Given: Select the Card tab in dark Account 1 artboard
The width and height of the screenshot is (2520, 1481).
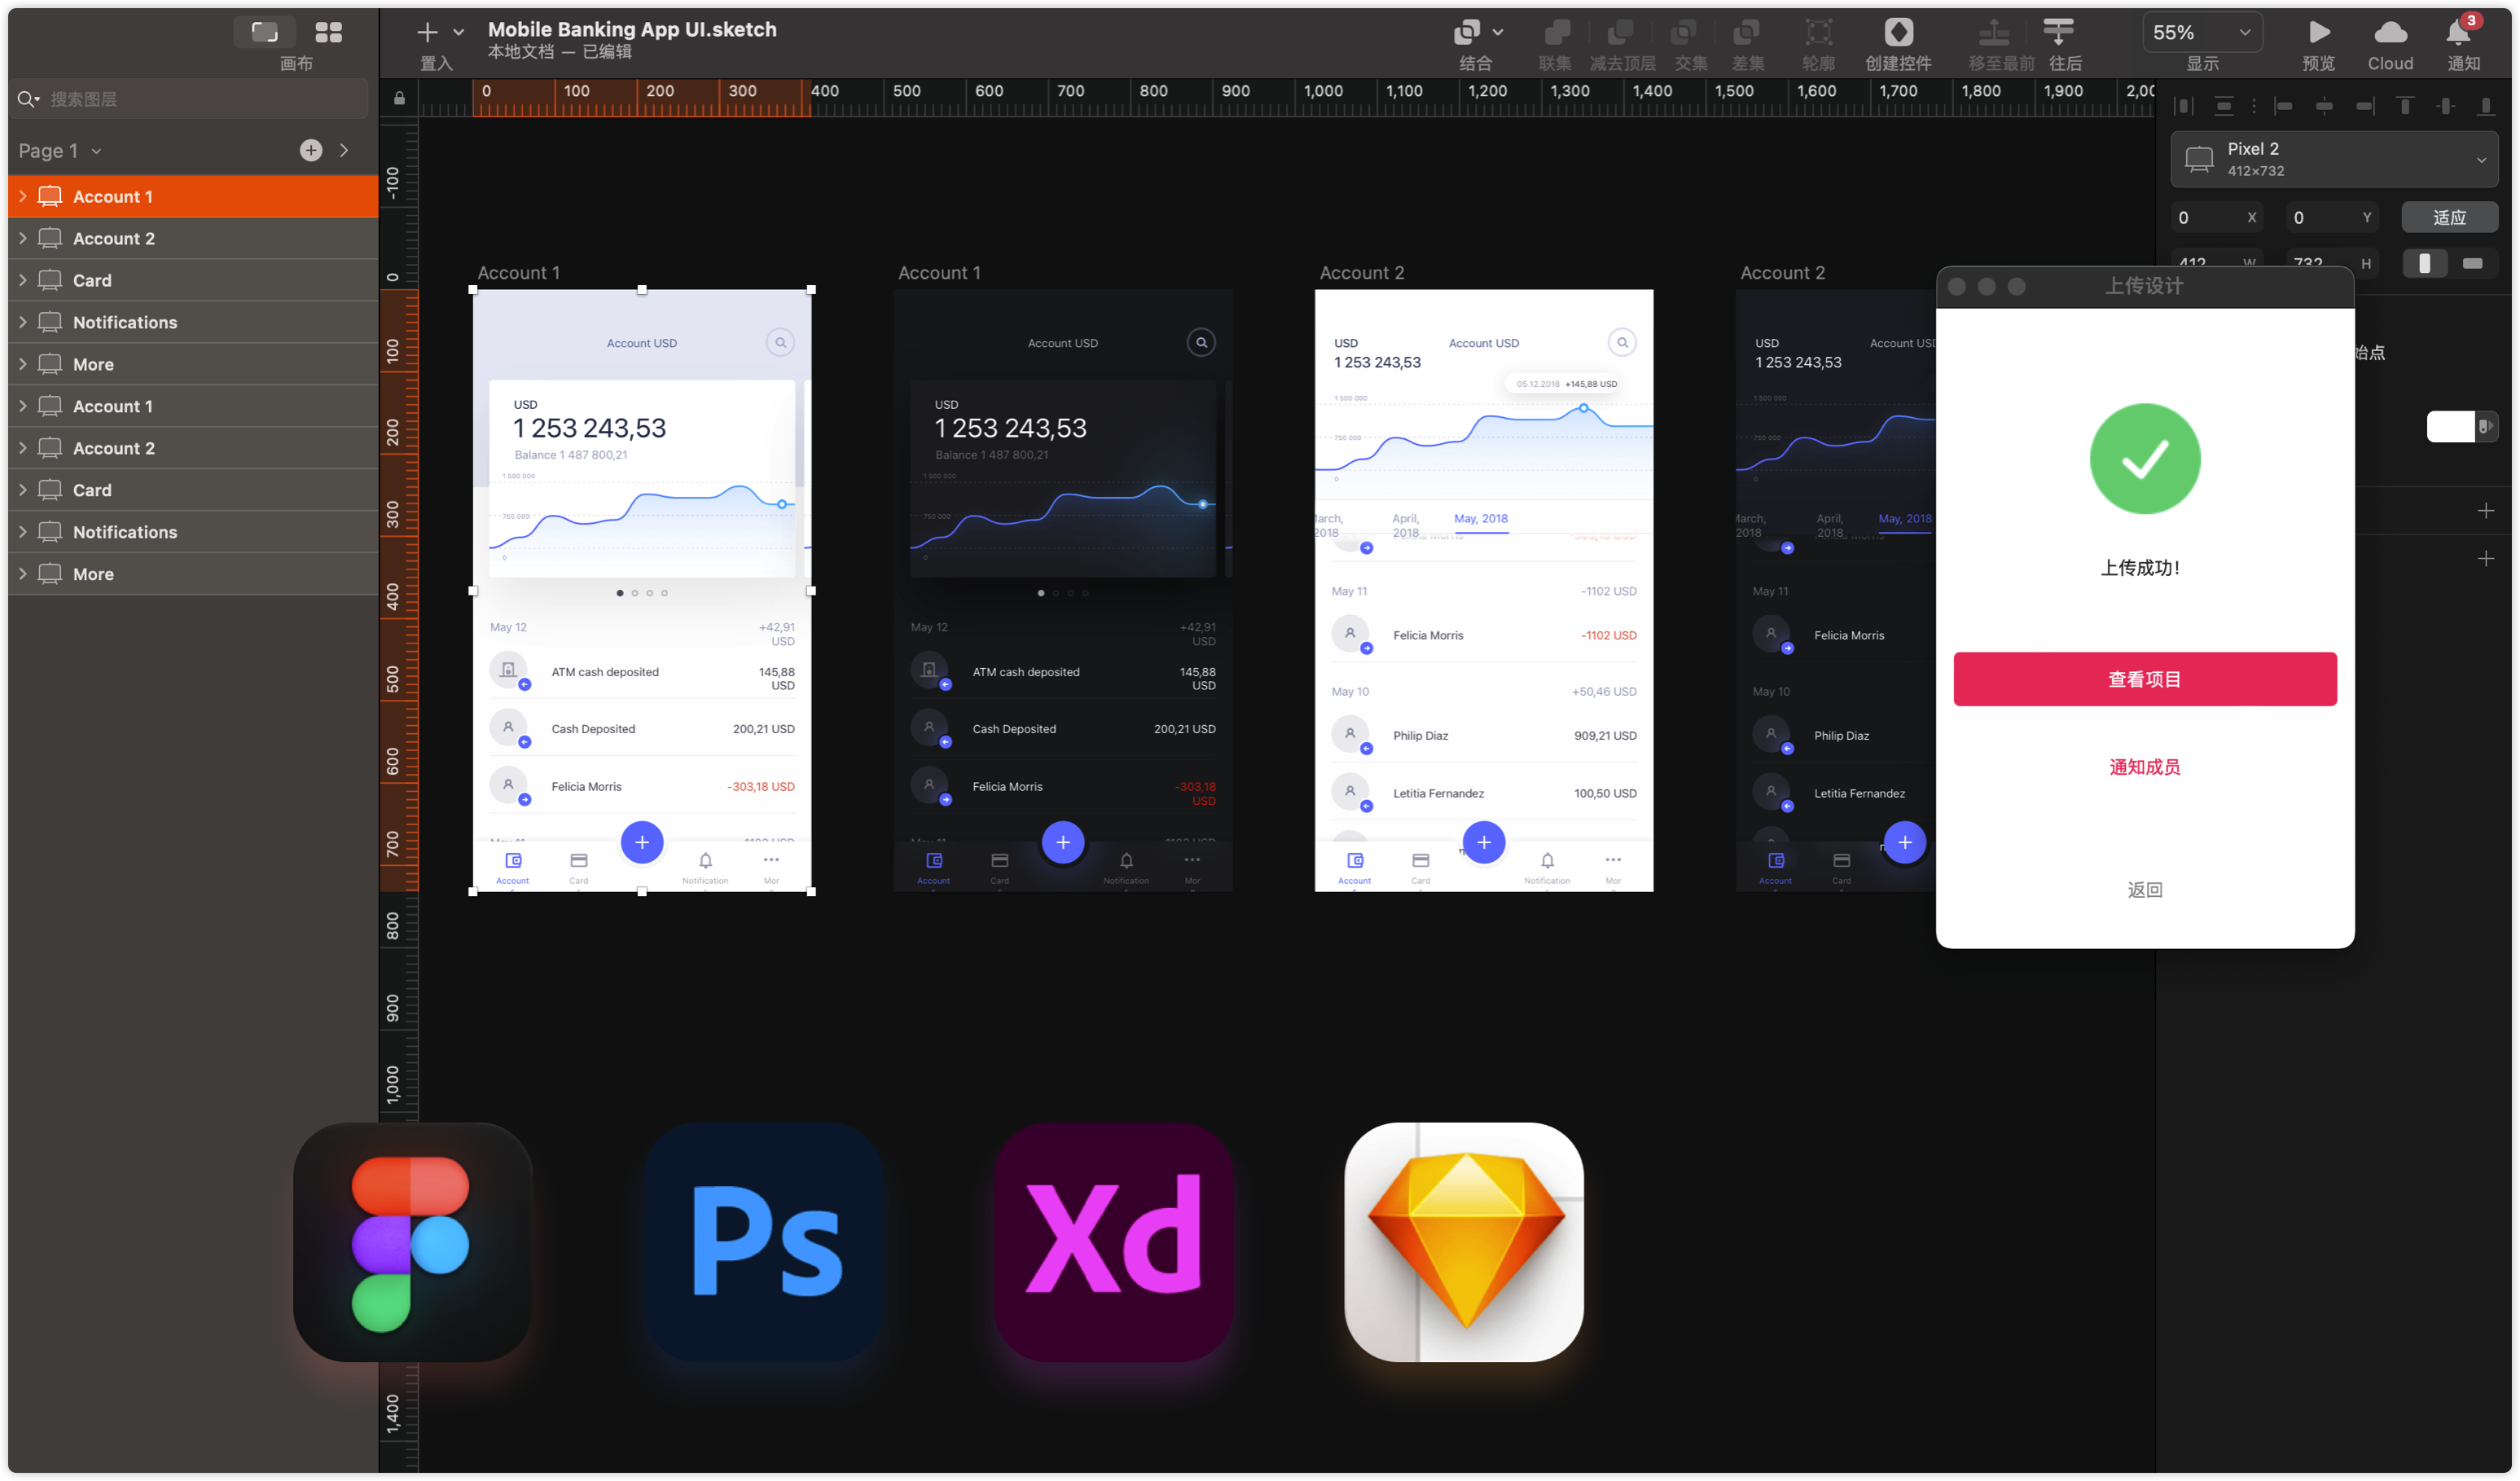Looking at the screenshot, I should click(999, 867).
